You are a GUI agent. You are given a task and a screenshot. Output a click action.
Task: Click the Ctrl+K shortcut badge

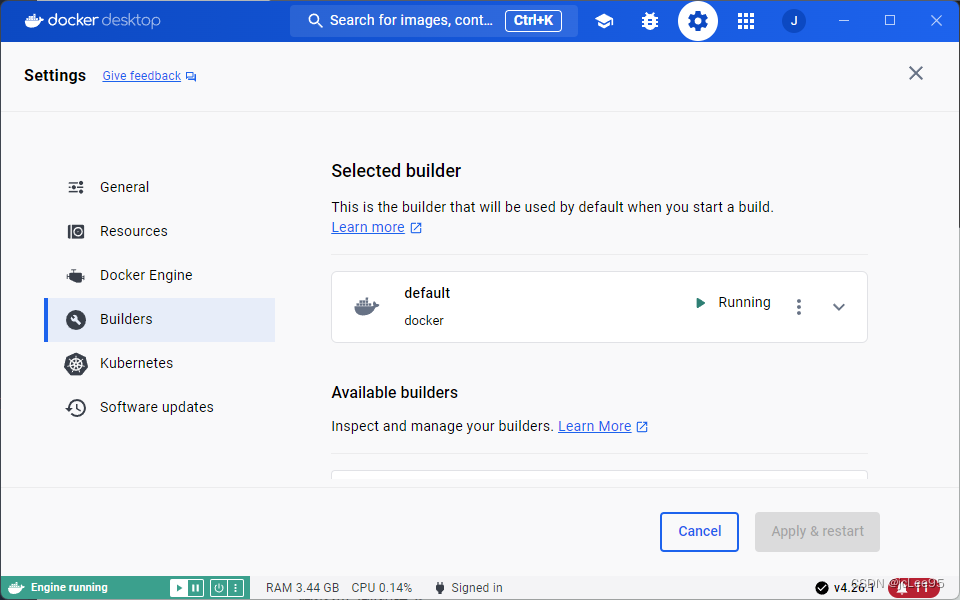tap(533, 21)
